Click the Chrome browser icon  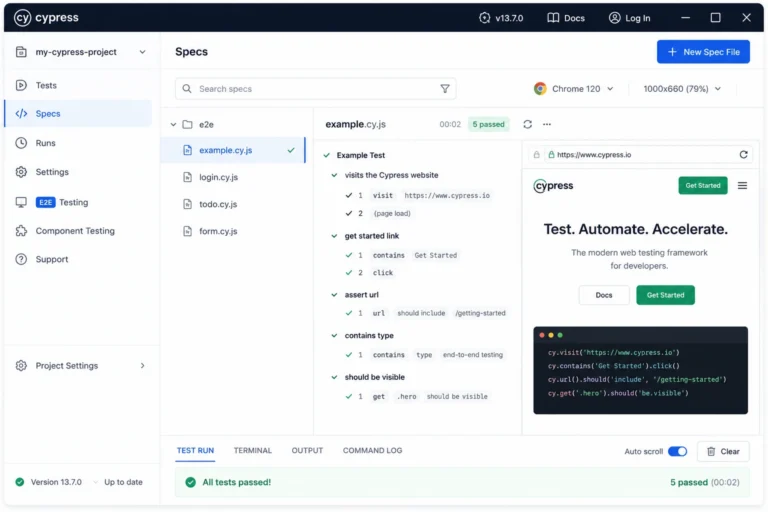[540, 89]
